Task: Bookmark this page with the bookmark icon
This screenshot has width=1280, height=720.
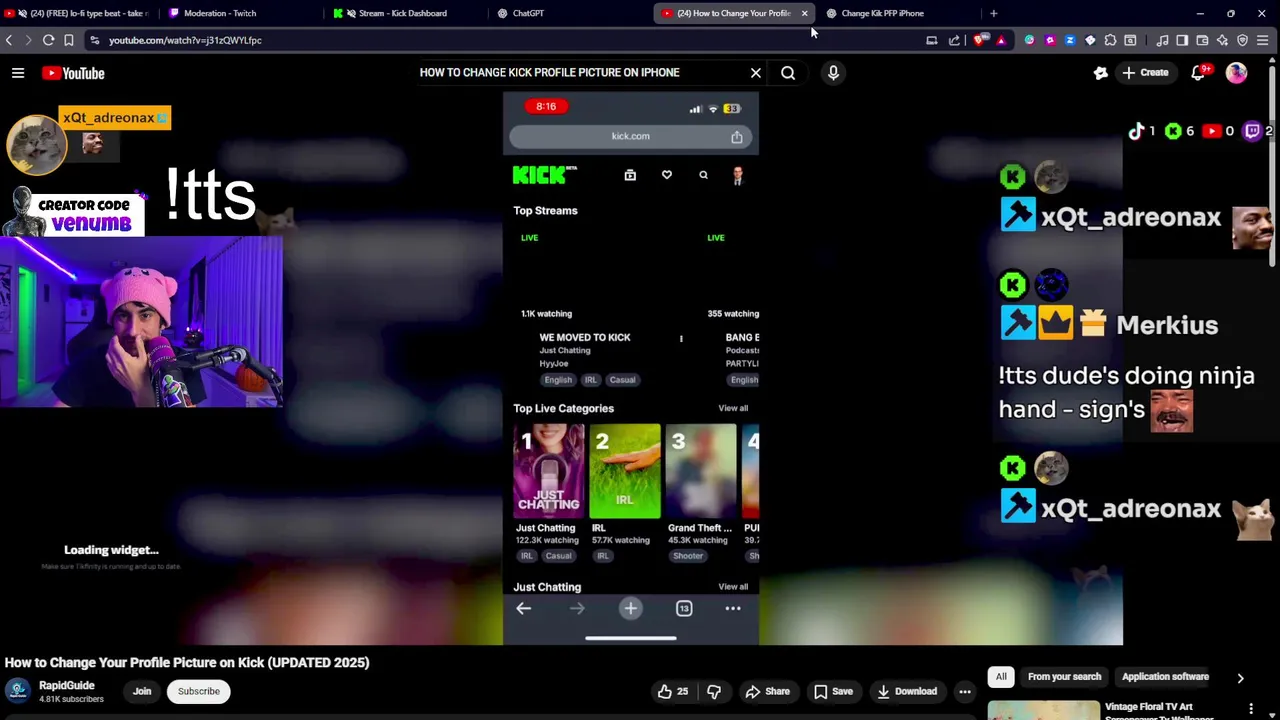Action: [69, 40]
